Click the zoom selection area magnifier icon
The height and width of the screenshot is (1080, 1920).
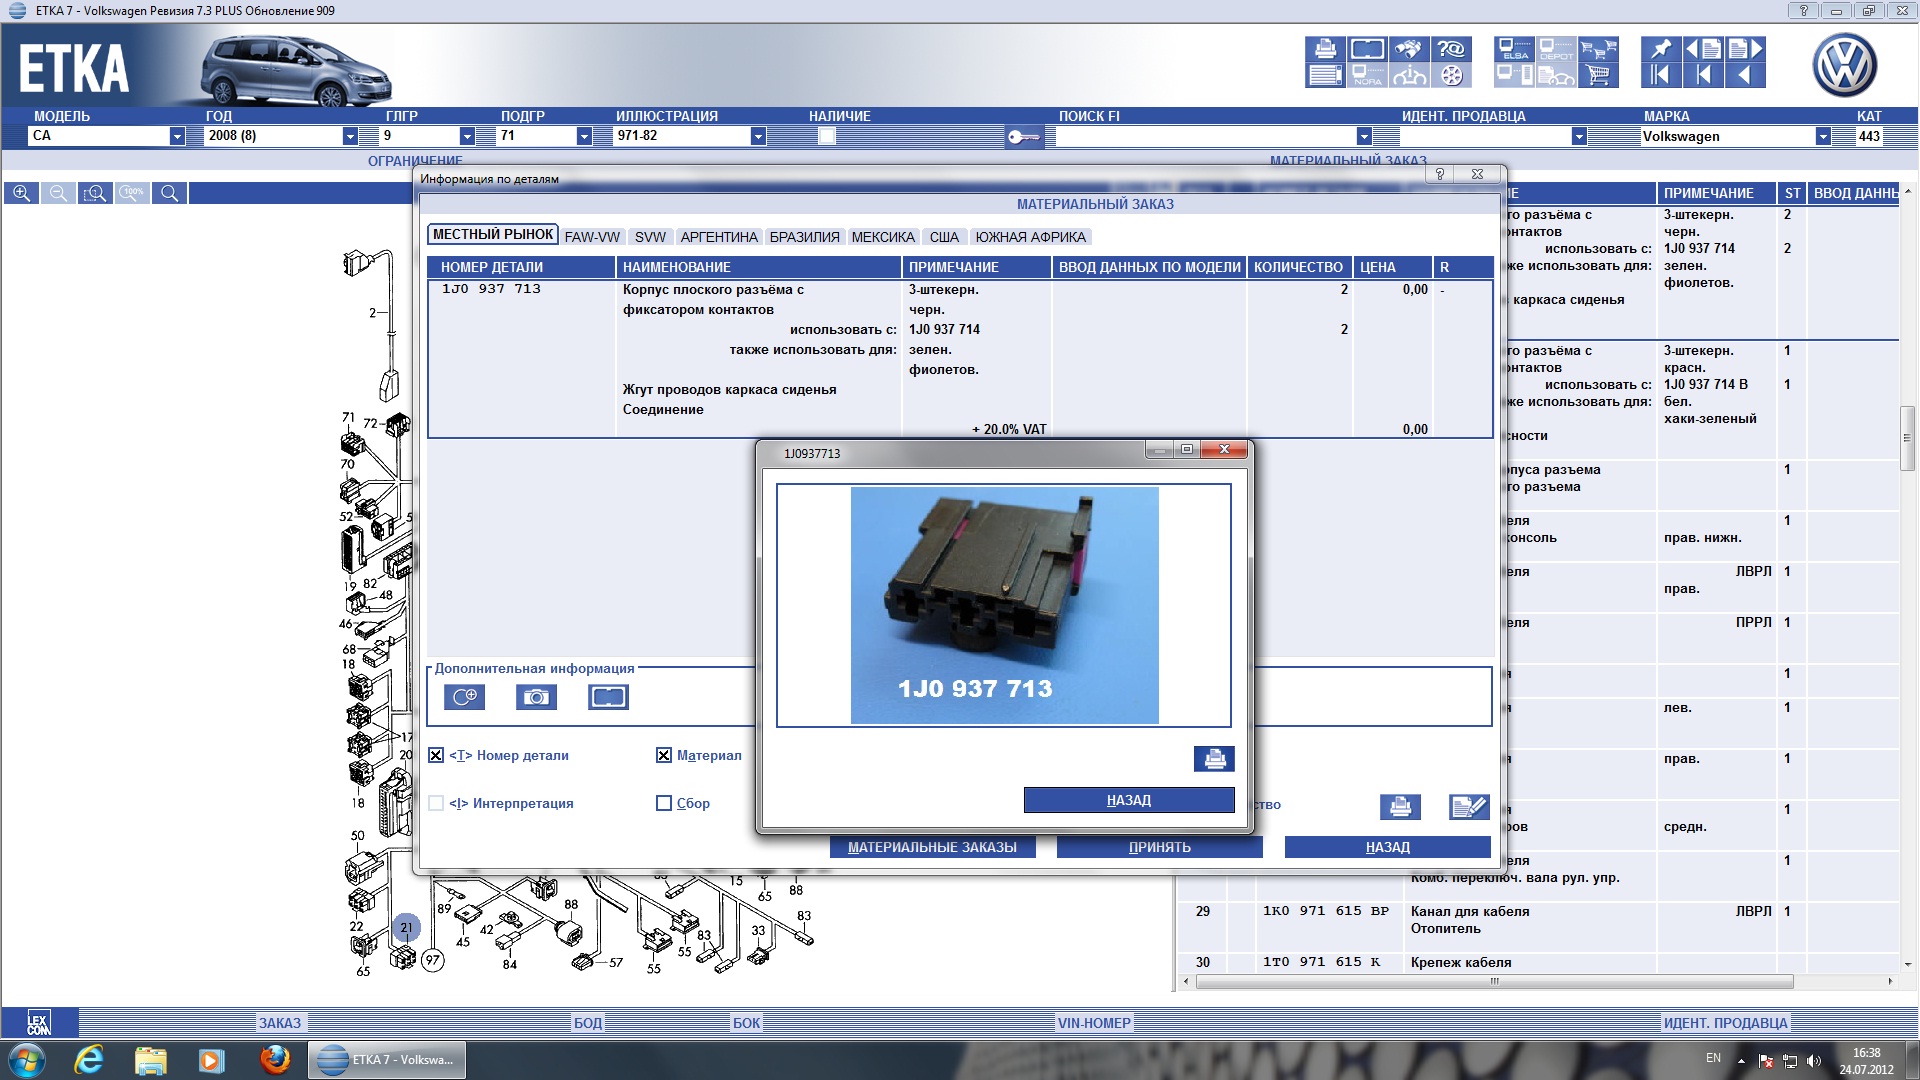click(x=95, y=193)
